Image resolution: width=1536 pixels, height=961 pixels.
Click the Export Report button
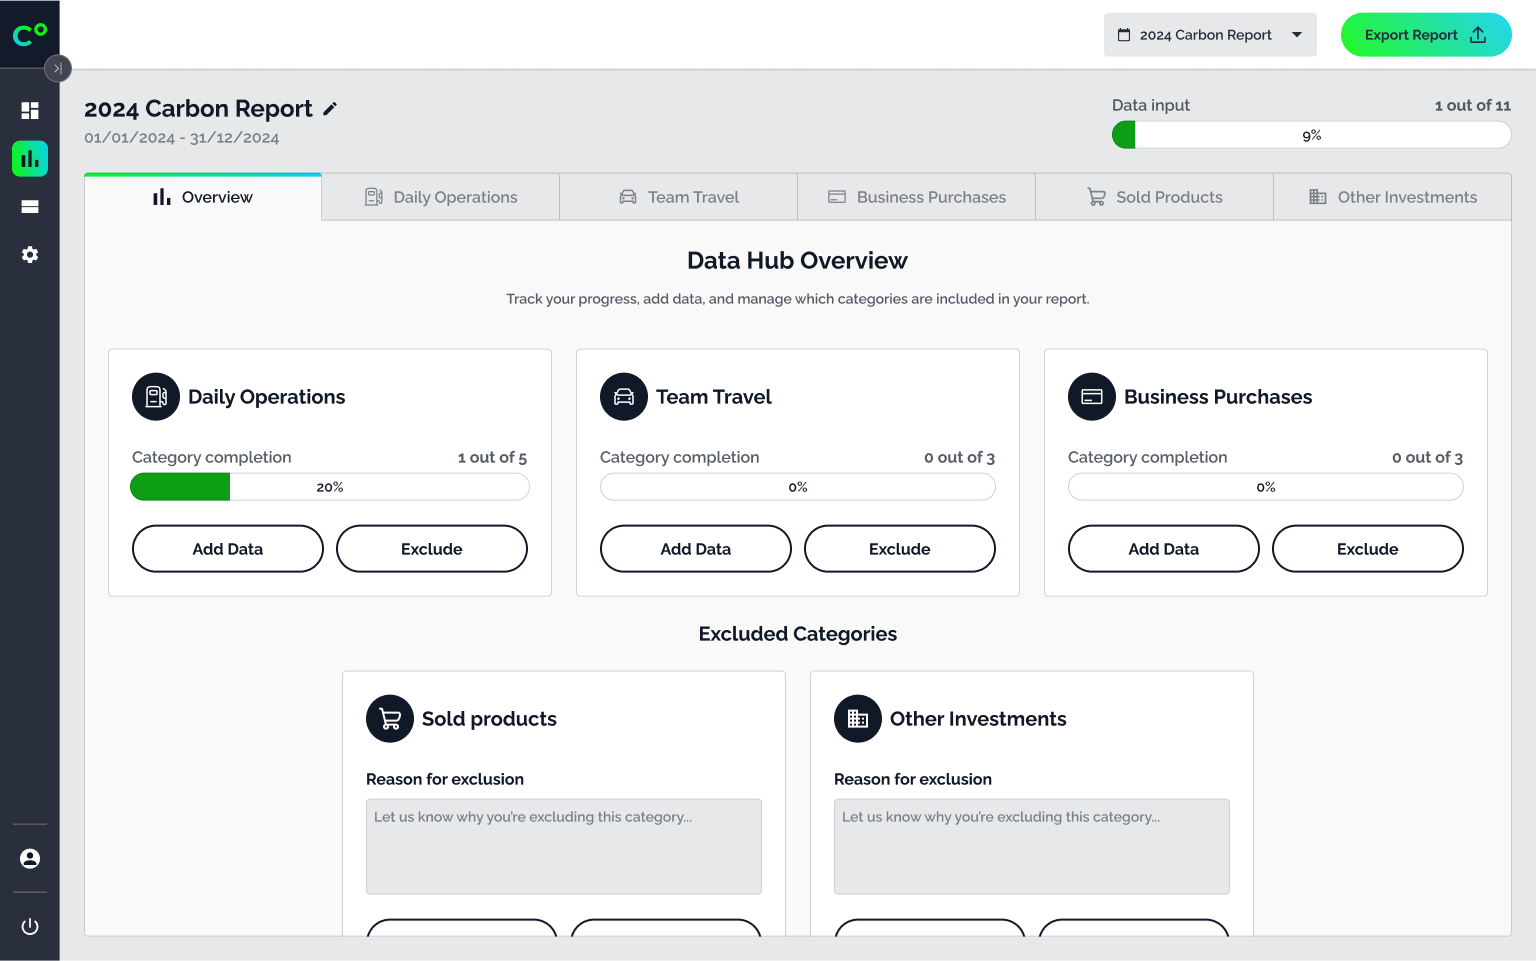tap(1425, 34)
